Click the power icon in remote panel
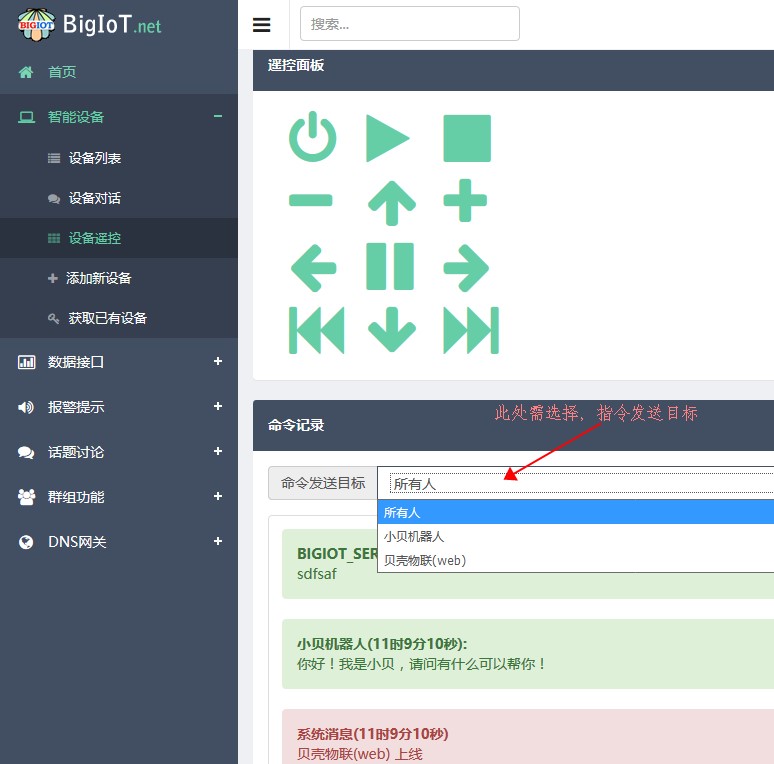The image size is (774, 764). (312, 138)
